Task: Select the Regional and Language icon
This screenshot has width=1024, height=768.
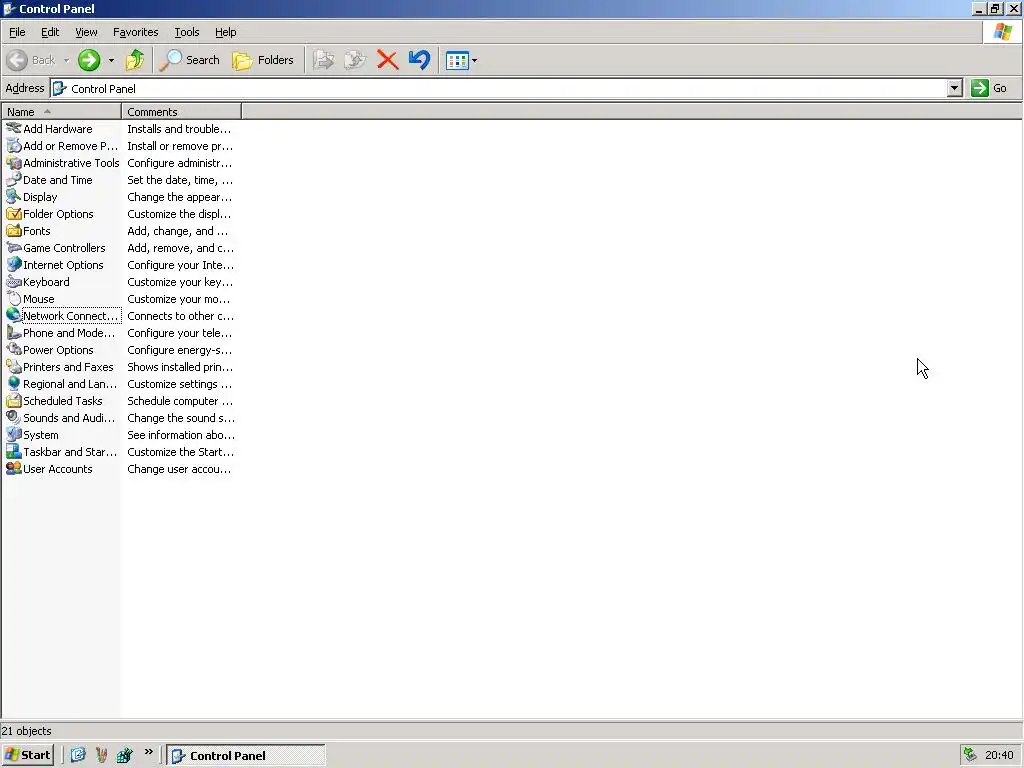Action: pyautogui.click(x=14, y=383)
